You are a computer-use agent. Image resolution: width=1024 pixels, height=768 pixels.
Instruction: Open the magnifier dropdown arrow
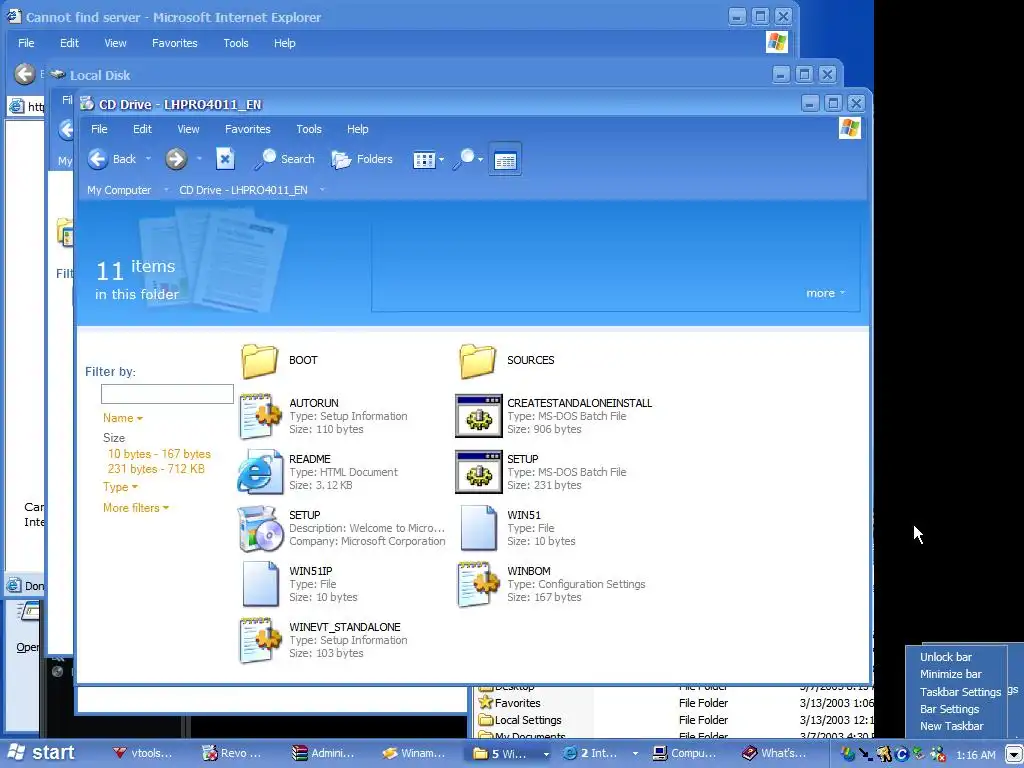click(481, 159)
